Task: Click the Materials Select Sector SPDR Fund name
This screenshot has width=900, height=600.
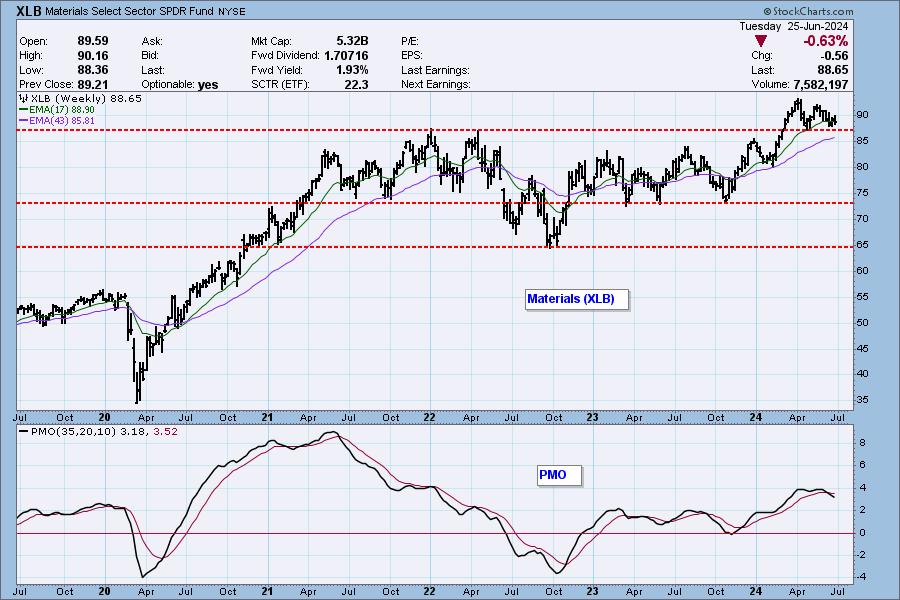Action: click(x=130, y=11)
